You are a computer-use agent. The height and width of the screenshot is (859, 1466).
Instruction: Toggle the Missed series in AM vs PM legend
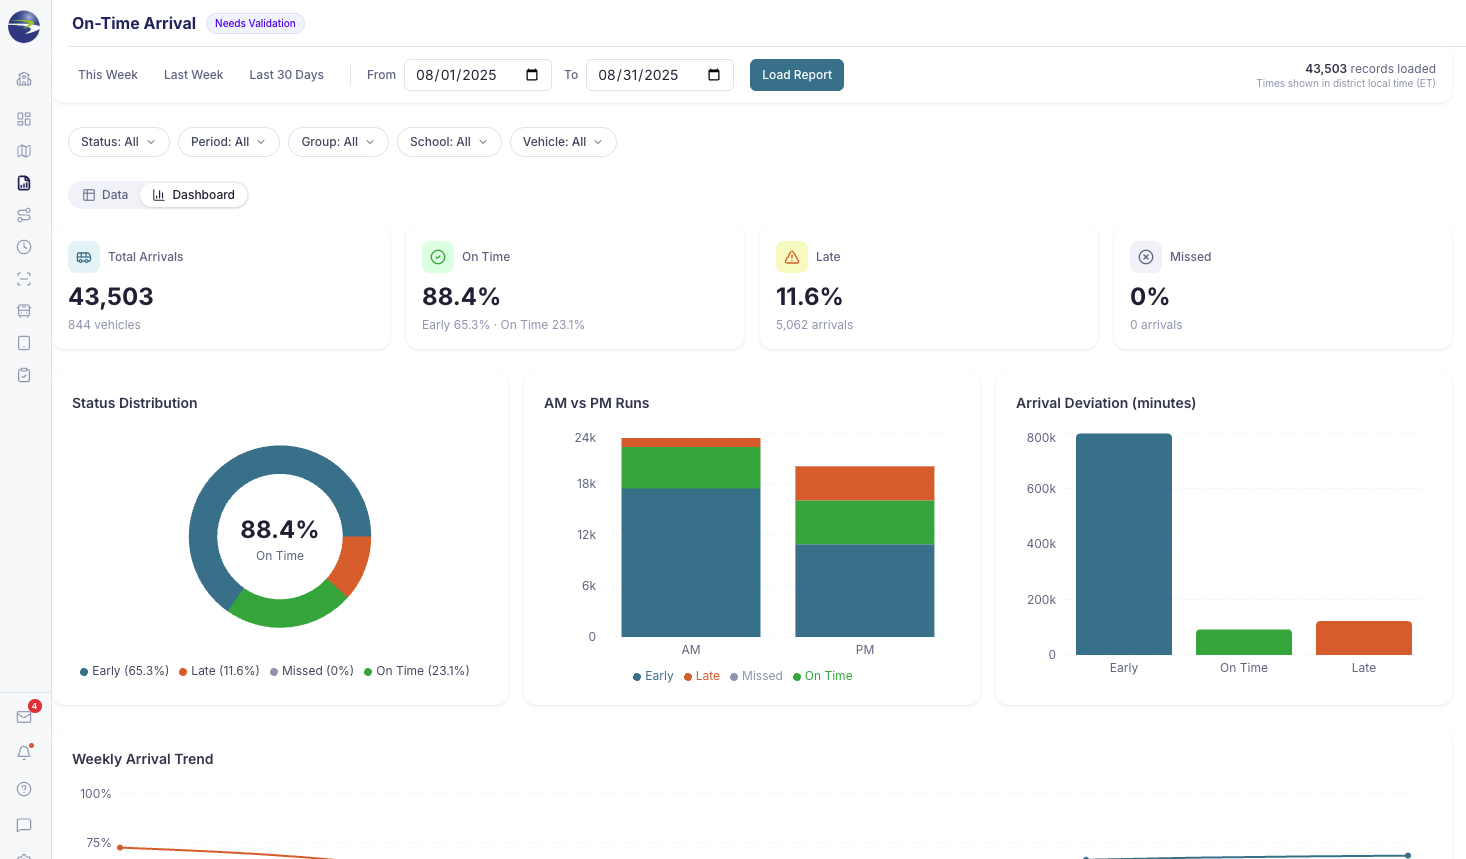(756, 676)
